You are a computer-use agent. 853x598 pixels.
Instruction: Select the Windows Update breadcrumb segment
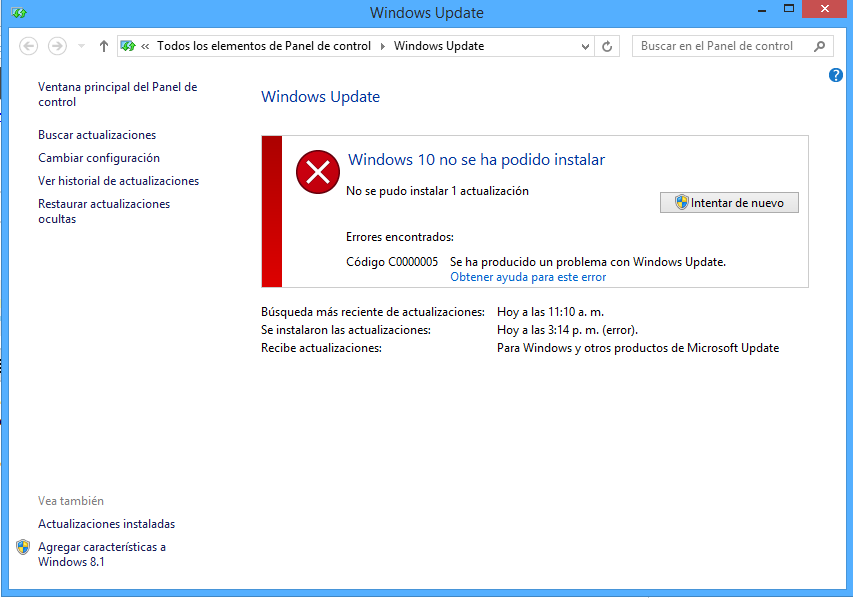pyautogui.click(x=439, y=46)
